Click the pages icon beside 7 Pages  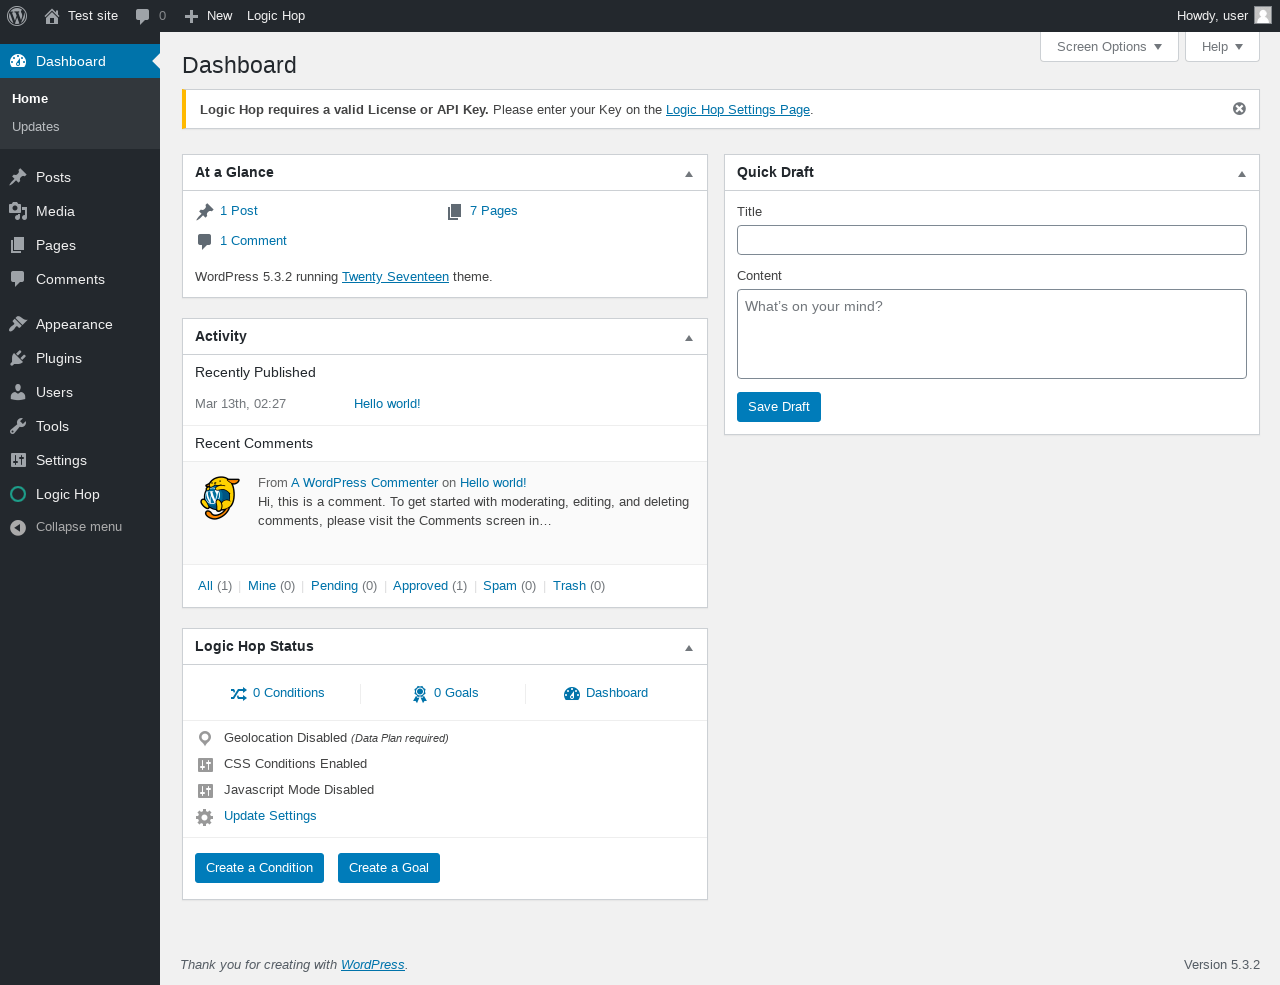tap(455, 211)
